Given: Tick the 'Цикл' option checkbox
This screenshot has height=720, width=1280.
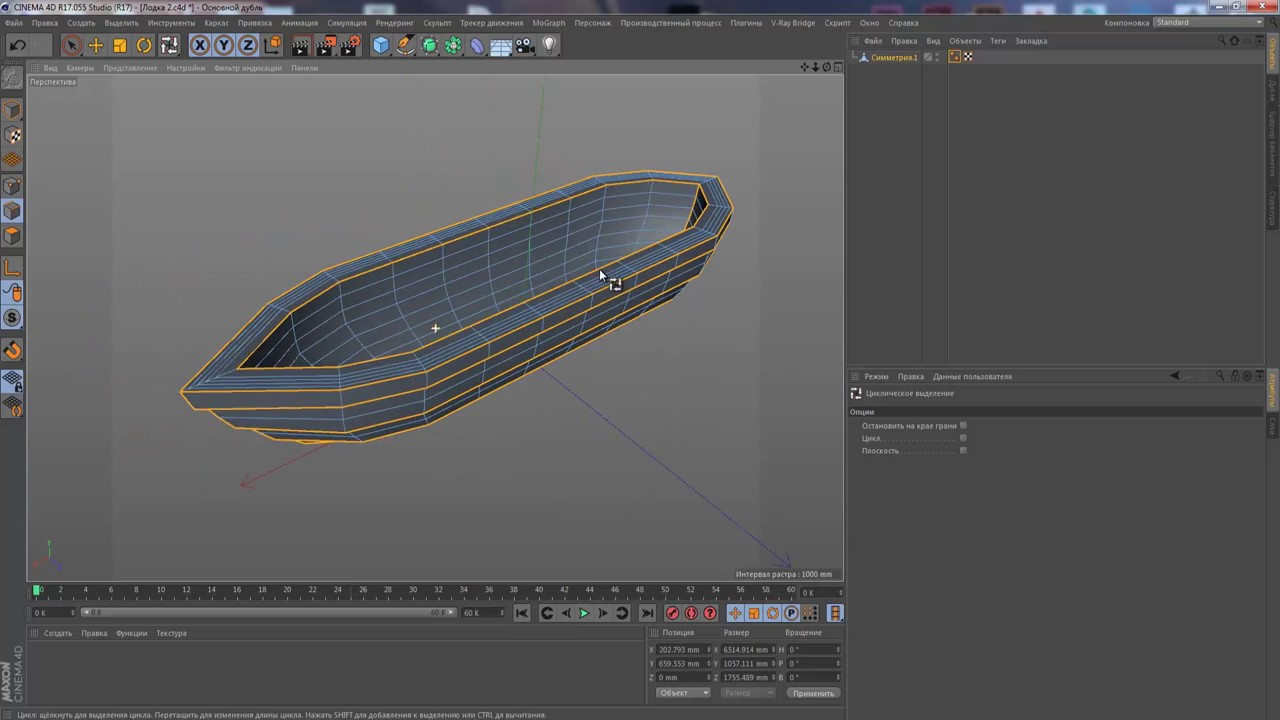Looking at the screenshot, I should 963,438.
